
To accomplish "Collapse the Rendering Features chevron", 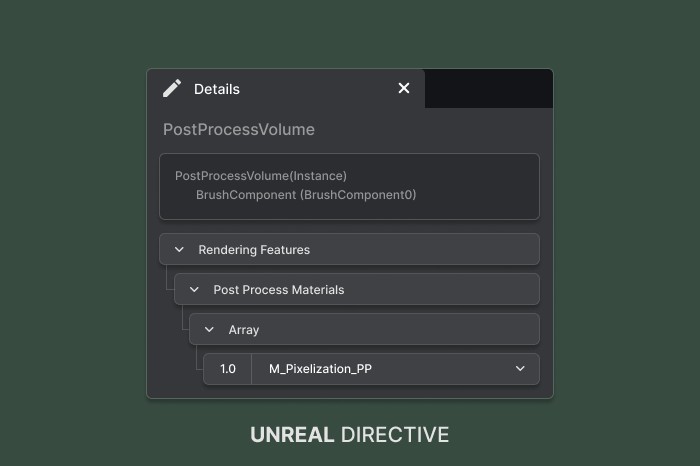I will coord(179,250).
